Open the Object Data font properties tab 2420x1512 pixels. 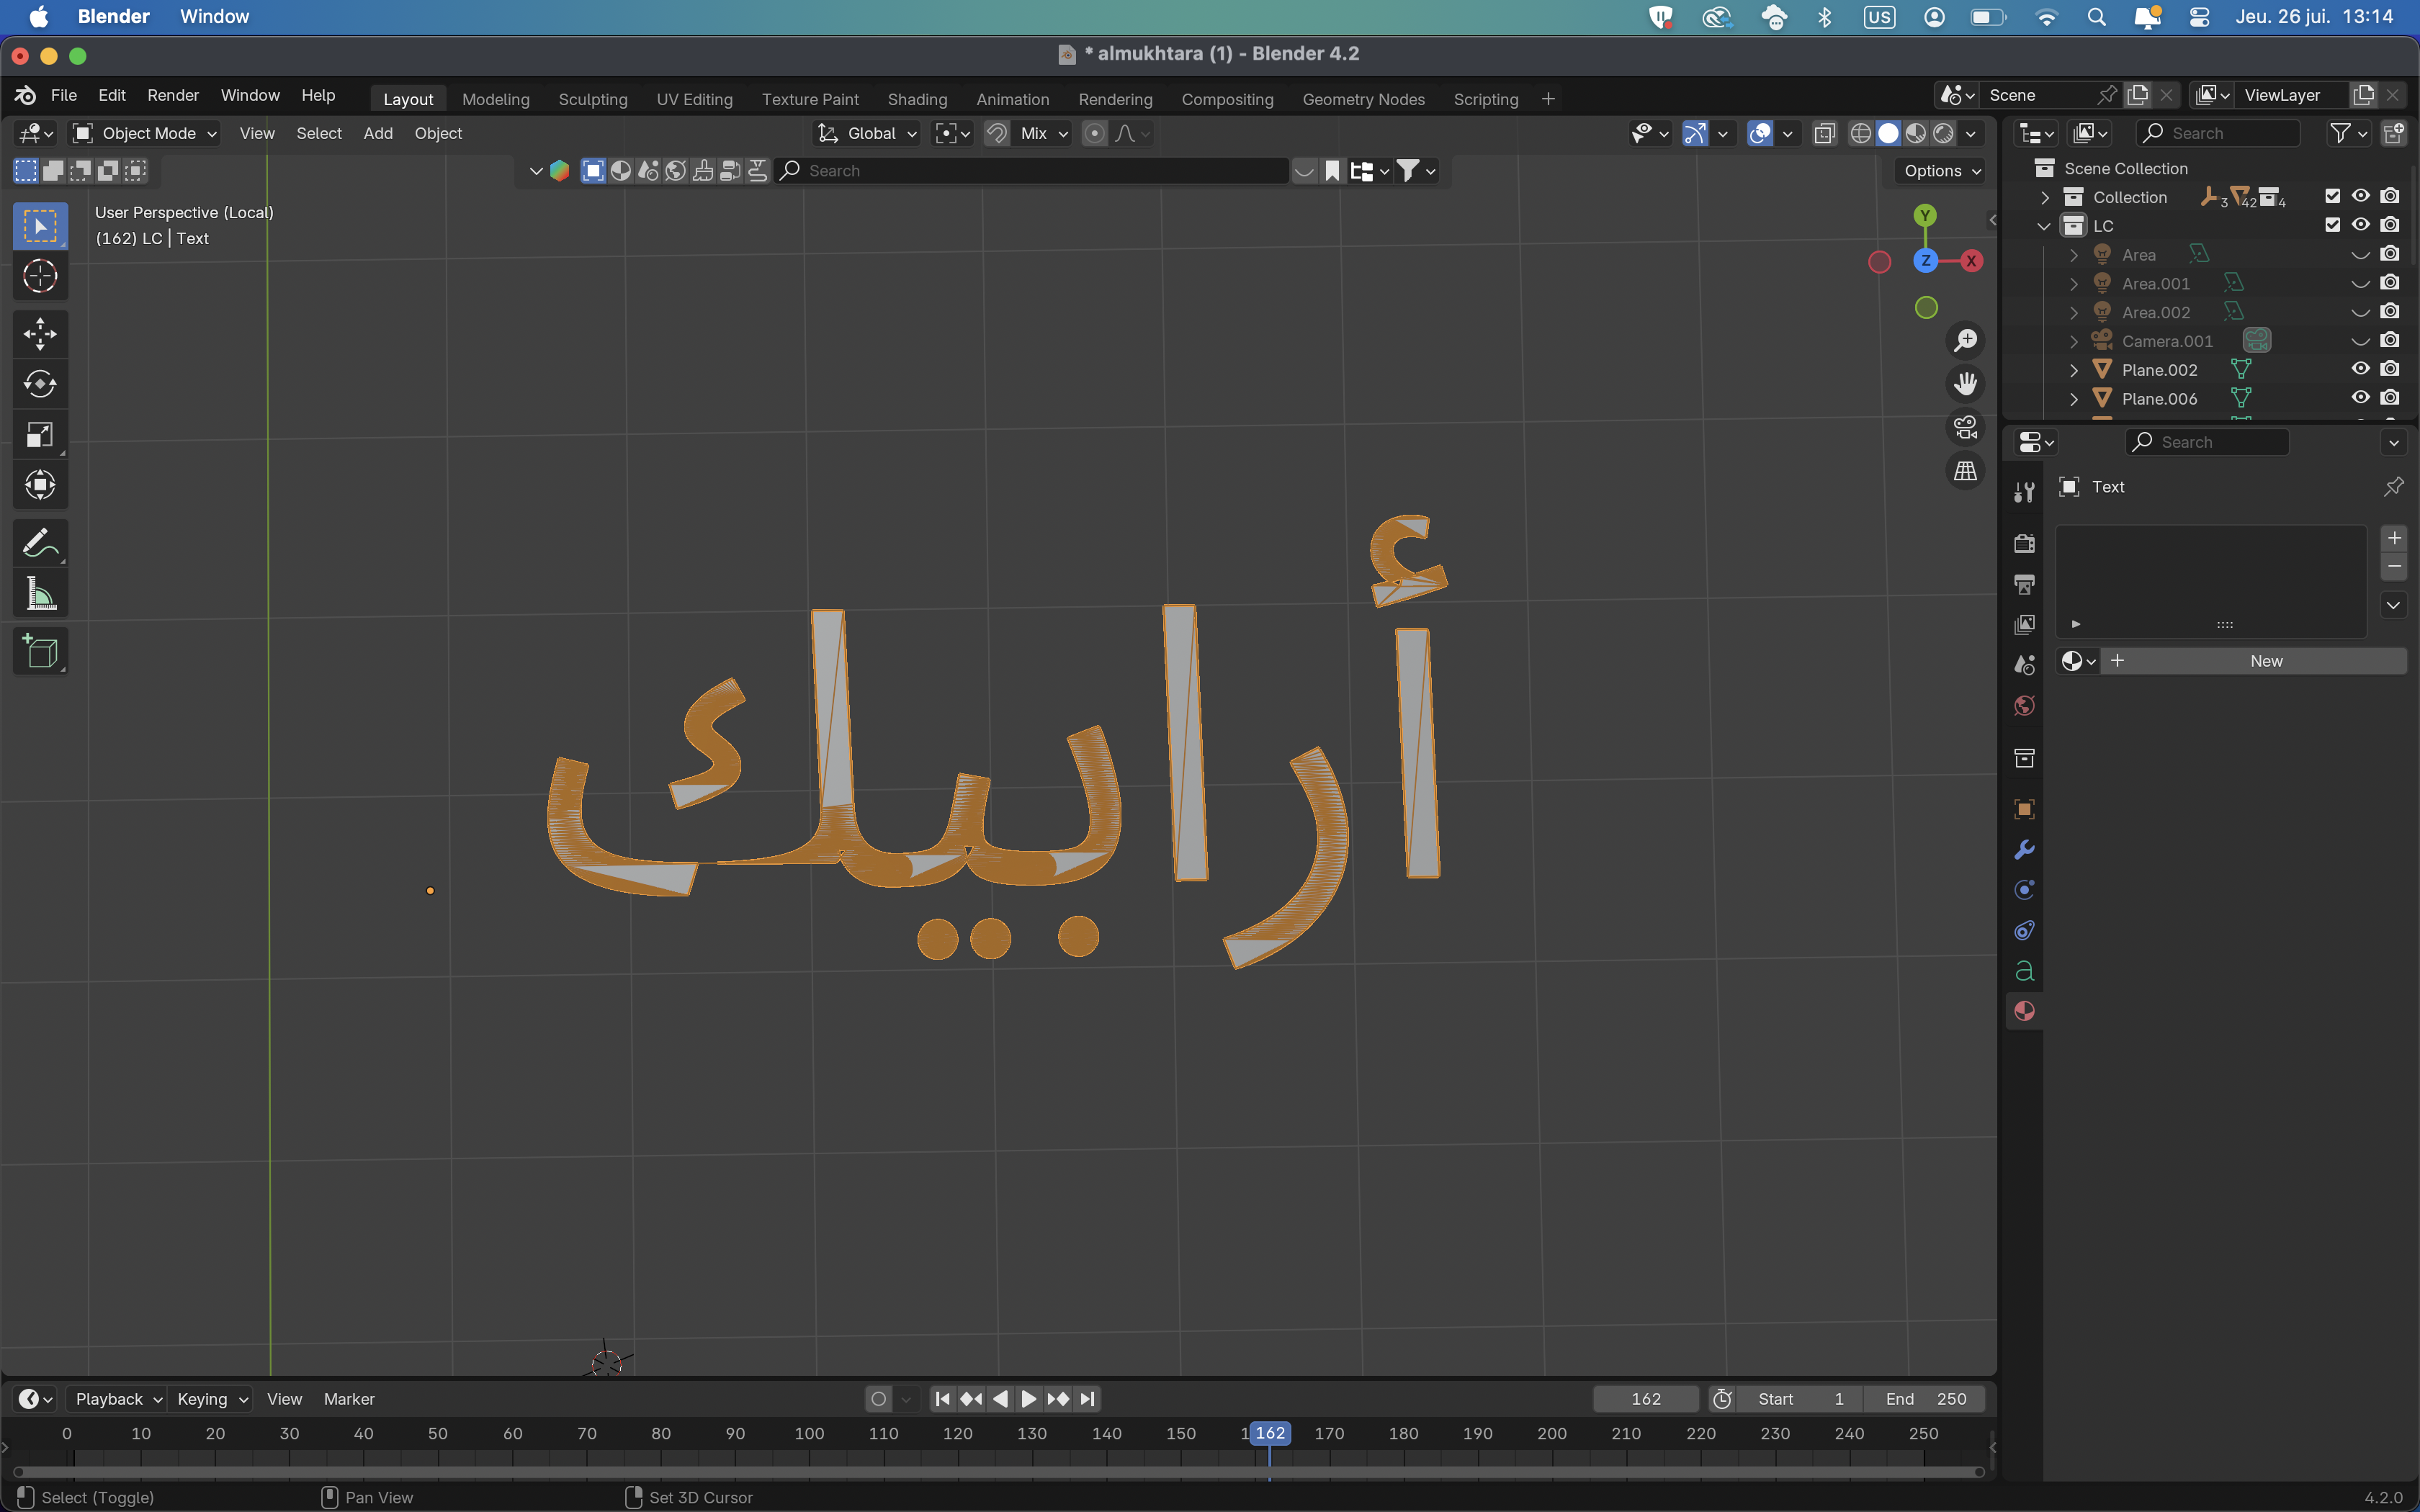pyautogui.click(x=2024, y=971)
